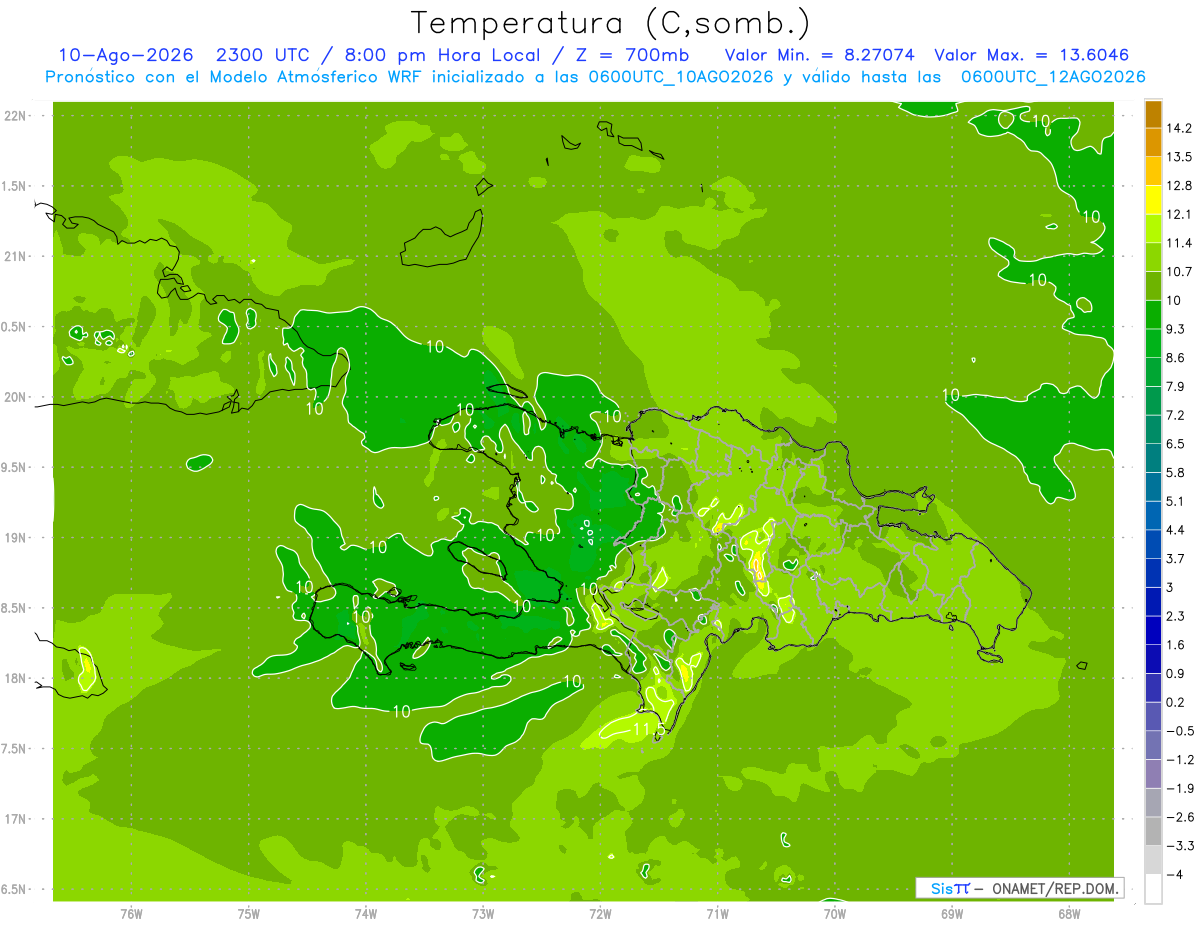Click the "18N" latitude axis label
Image resolution: width=1200 pixels, height=927 pixels.
15,678
